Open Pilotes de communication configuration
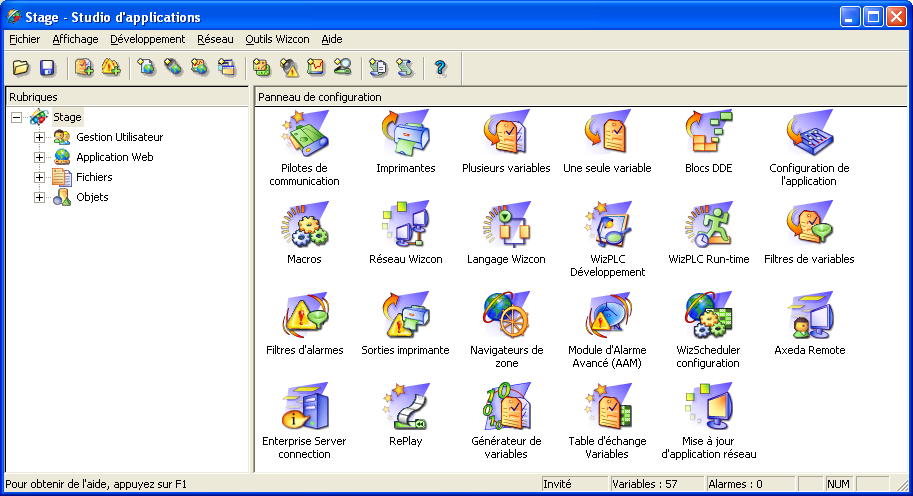 coord(305,134)
